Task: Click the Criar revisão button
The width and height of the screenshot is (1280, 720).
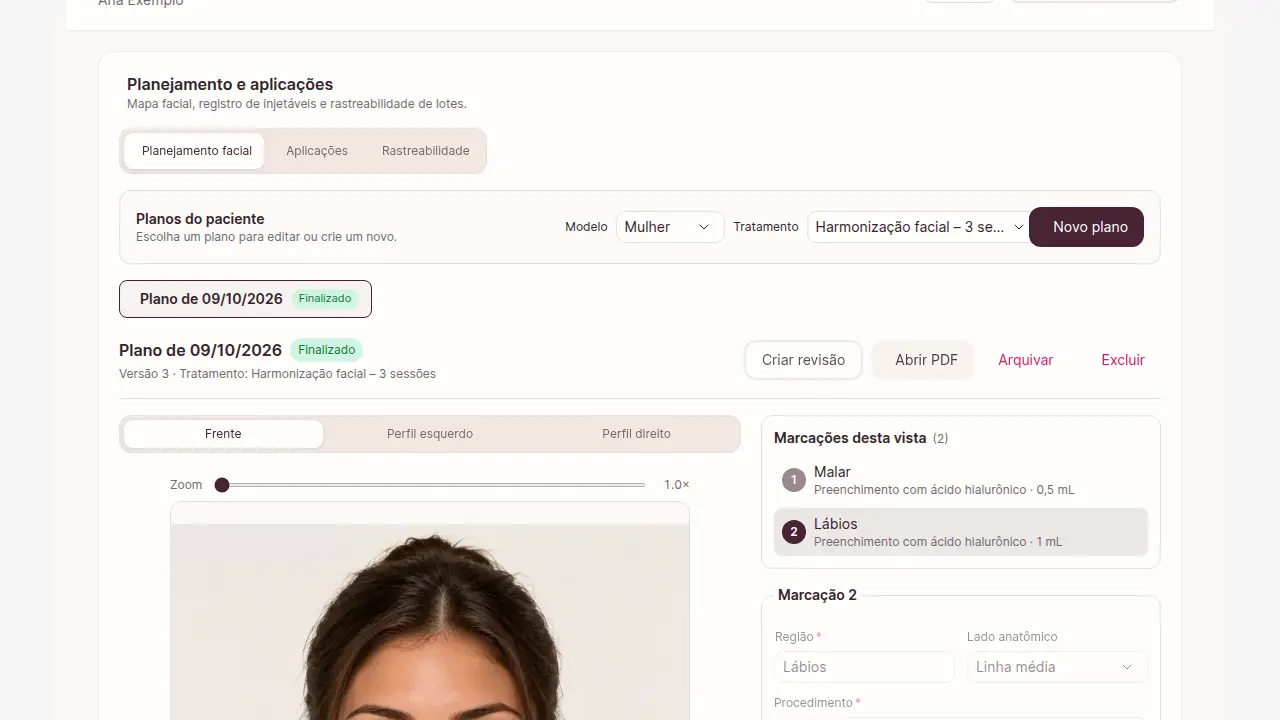Action: click(803, 360)
